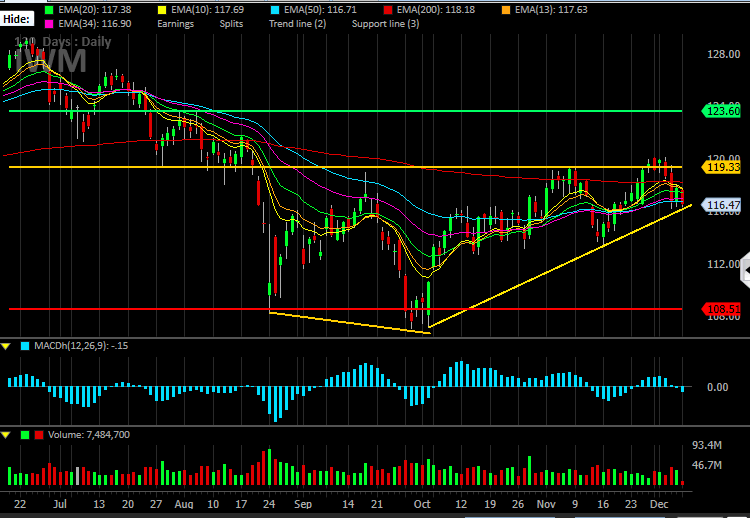Image resolution: width=750 pixels, height=518 pixels.
Task: Click the cyan EMA(50) color swatch
Action: pyautogui.click(x=275, y=9)
